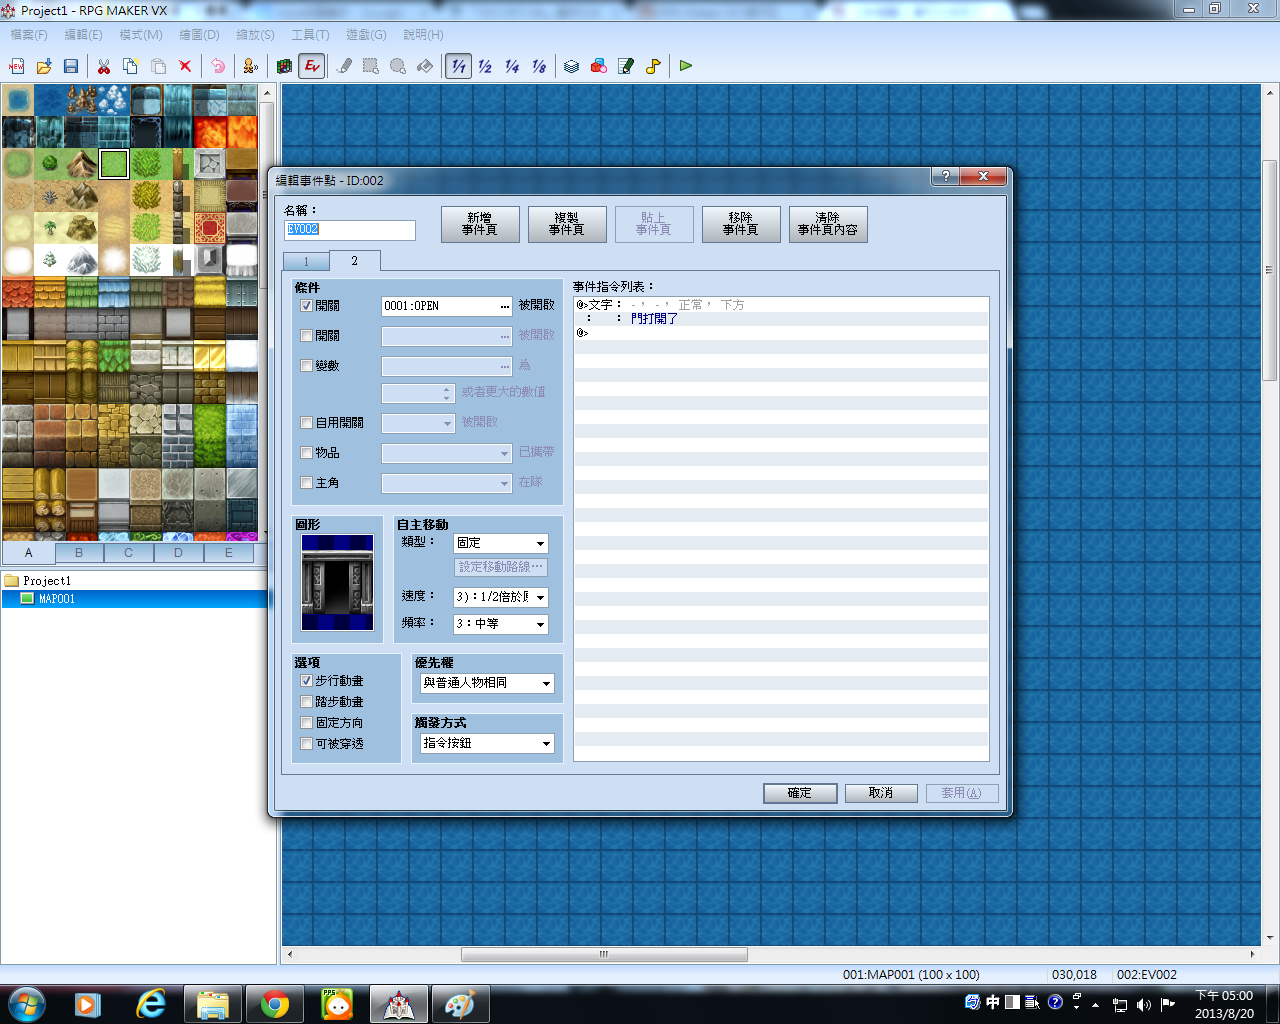Switch to event page tab 1
The height and width of the screenshot is (1024, 1280).
click(306, 261)
